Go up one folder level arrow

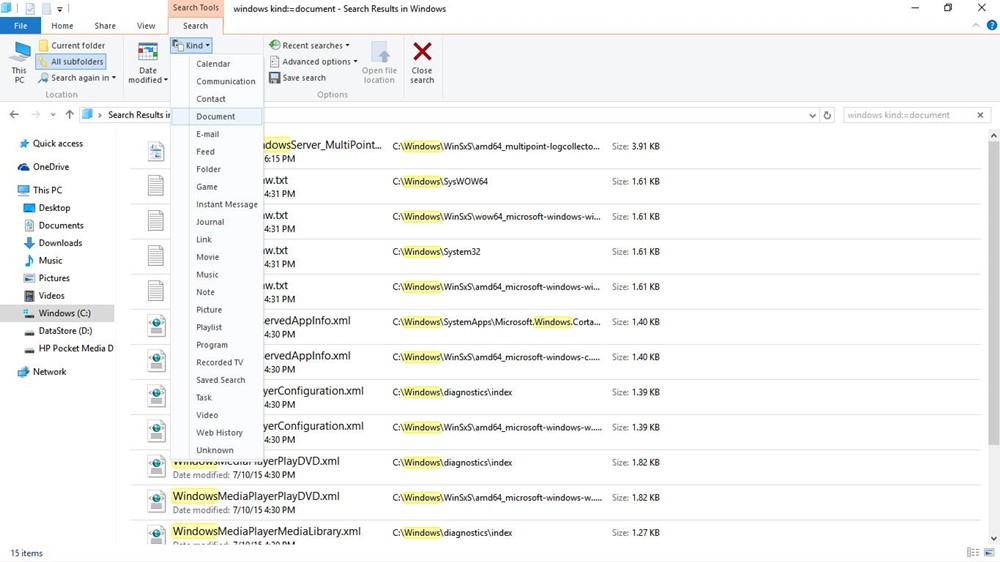69,115
